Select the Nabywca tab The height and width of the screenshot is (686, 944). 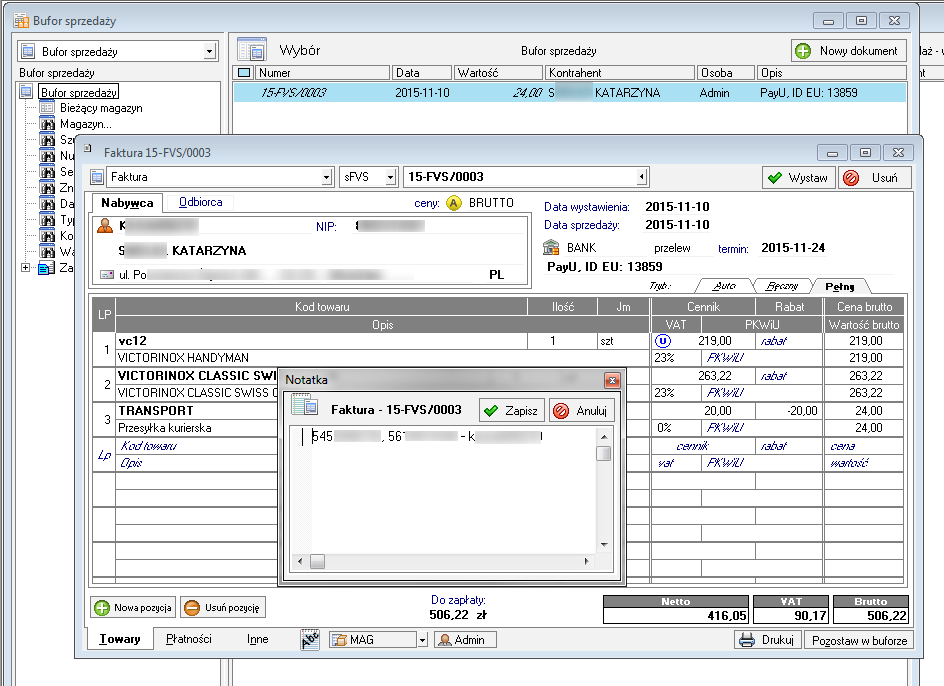[x=127, y=203]
